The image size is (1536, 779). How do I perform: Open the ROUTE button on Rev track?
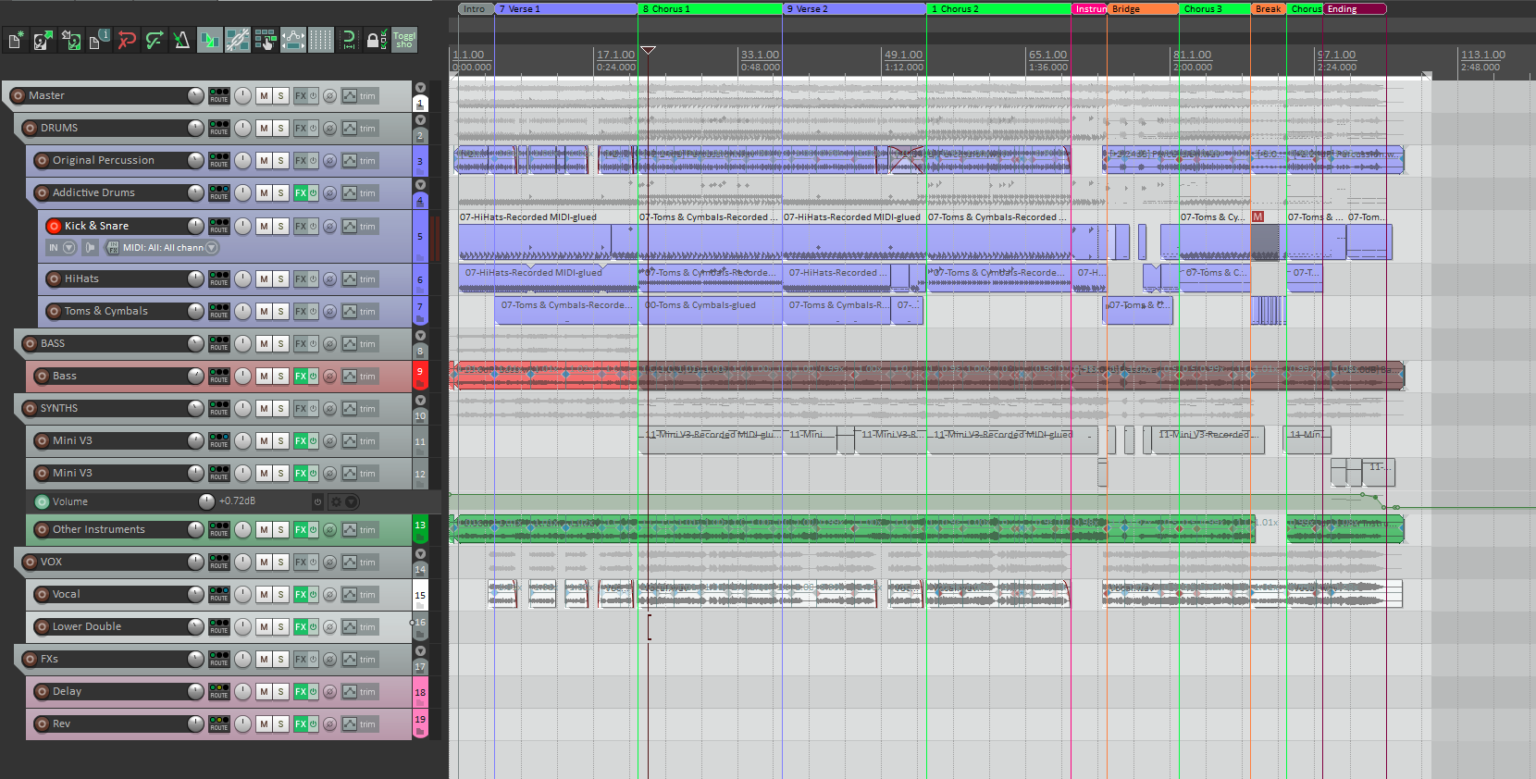pos(218,724)
